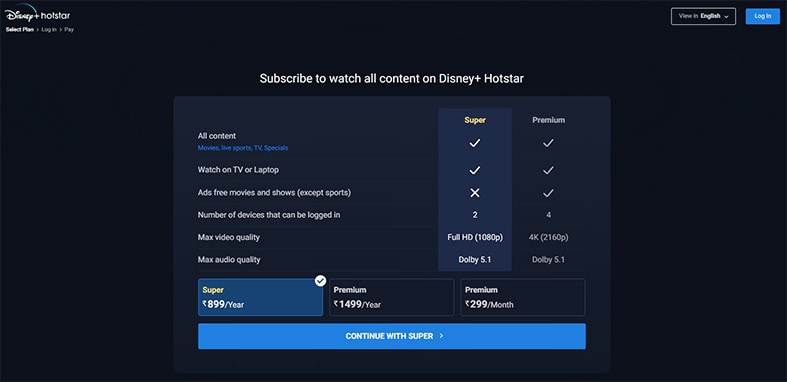The image size is (787, 382).
Task: Click Super checkmark for All content row
Action: click(x=475, y=143)
